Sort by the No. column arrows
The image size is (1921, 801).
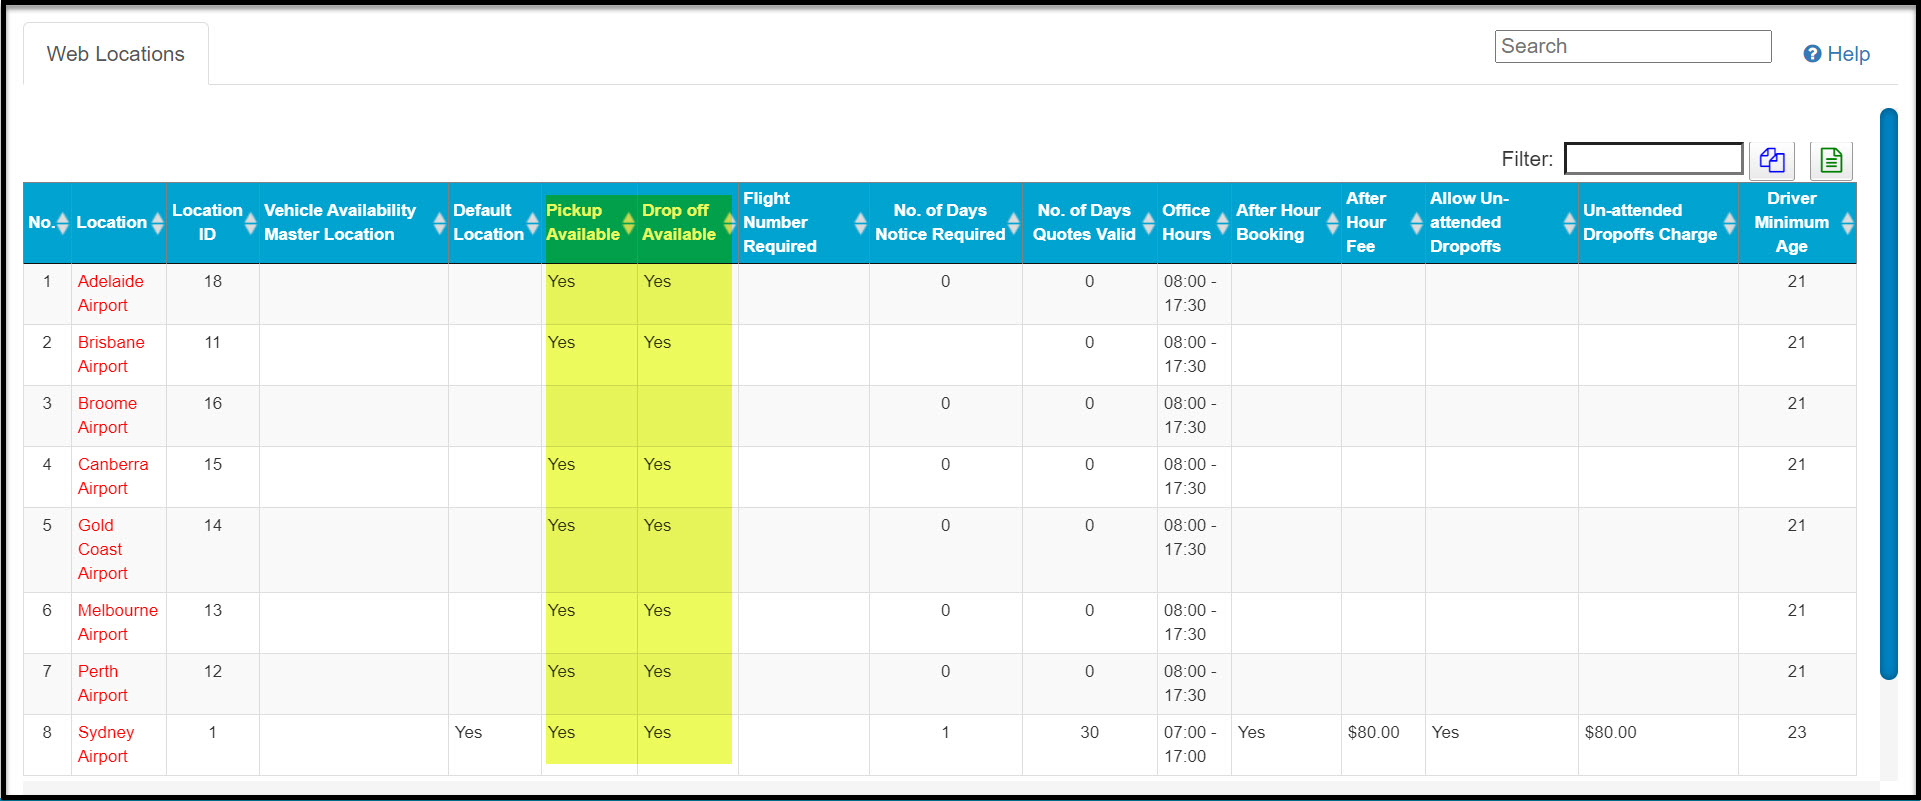coord(62,223)
